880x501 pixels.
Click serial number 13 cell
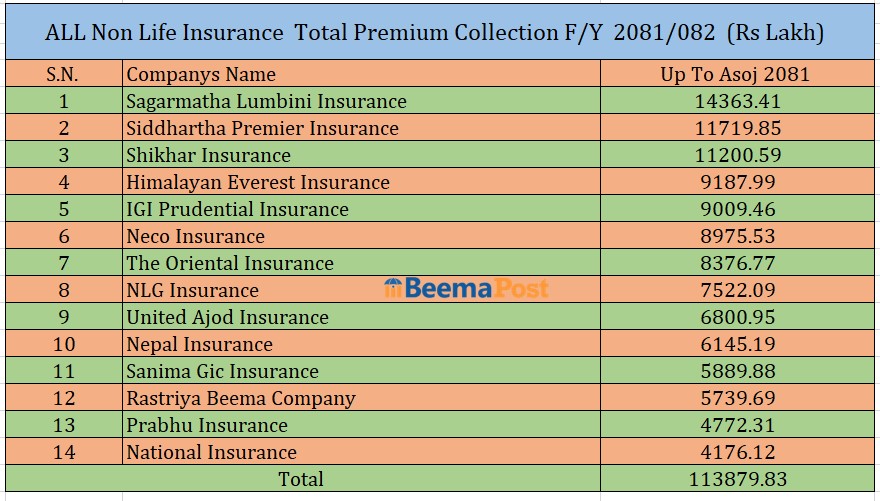point(63,425)
